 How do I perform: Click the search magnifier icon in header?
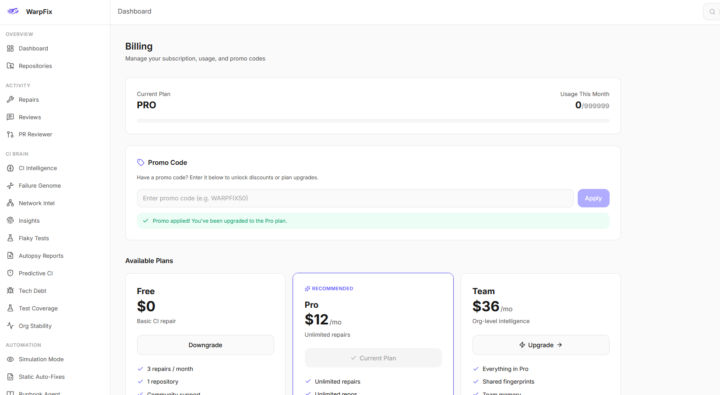click(x=712, y=11)
